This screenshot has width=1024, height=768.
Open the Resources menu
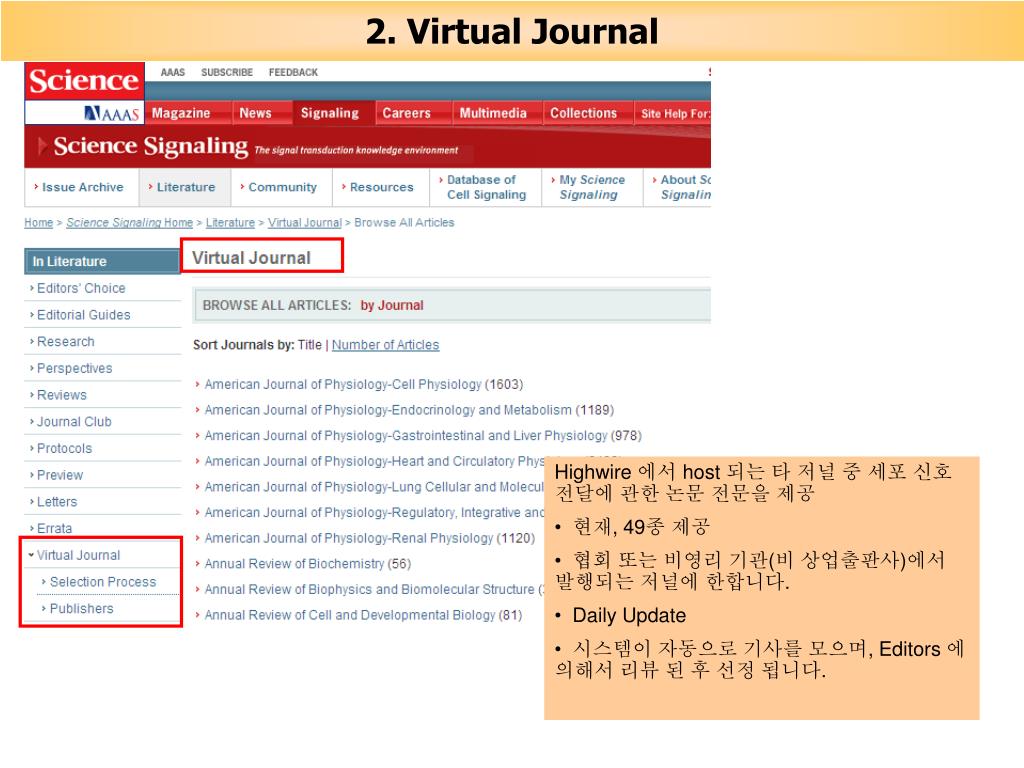click(381, 187)
